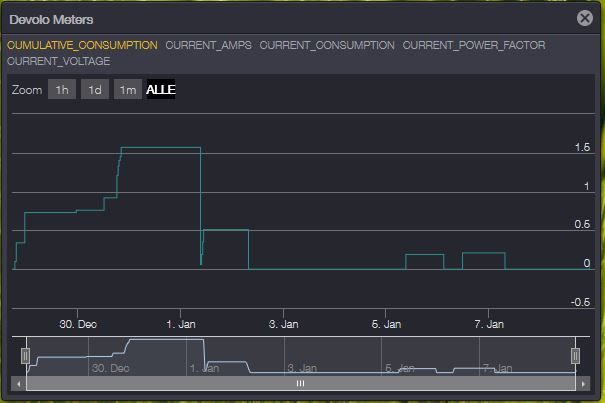Click the Devolo Meters title text
The width and height of the screenshot is (605, 403).
[x=50, y=19]
